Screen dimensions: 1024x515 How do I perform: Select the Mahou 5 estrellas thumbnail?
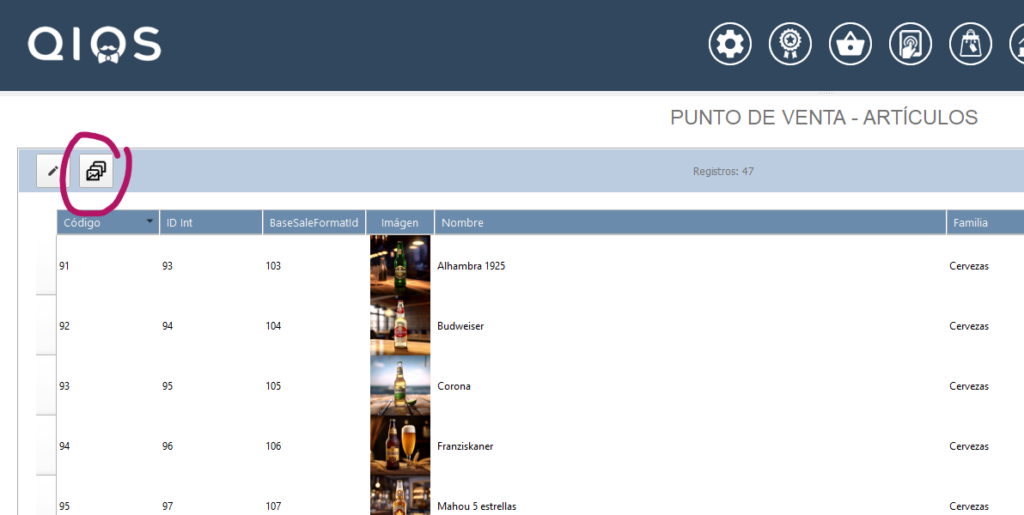point(400,495)
